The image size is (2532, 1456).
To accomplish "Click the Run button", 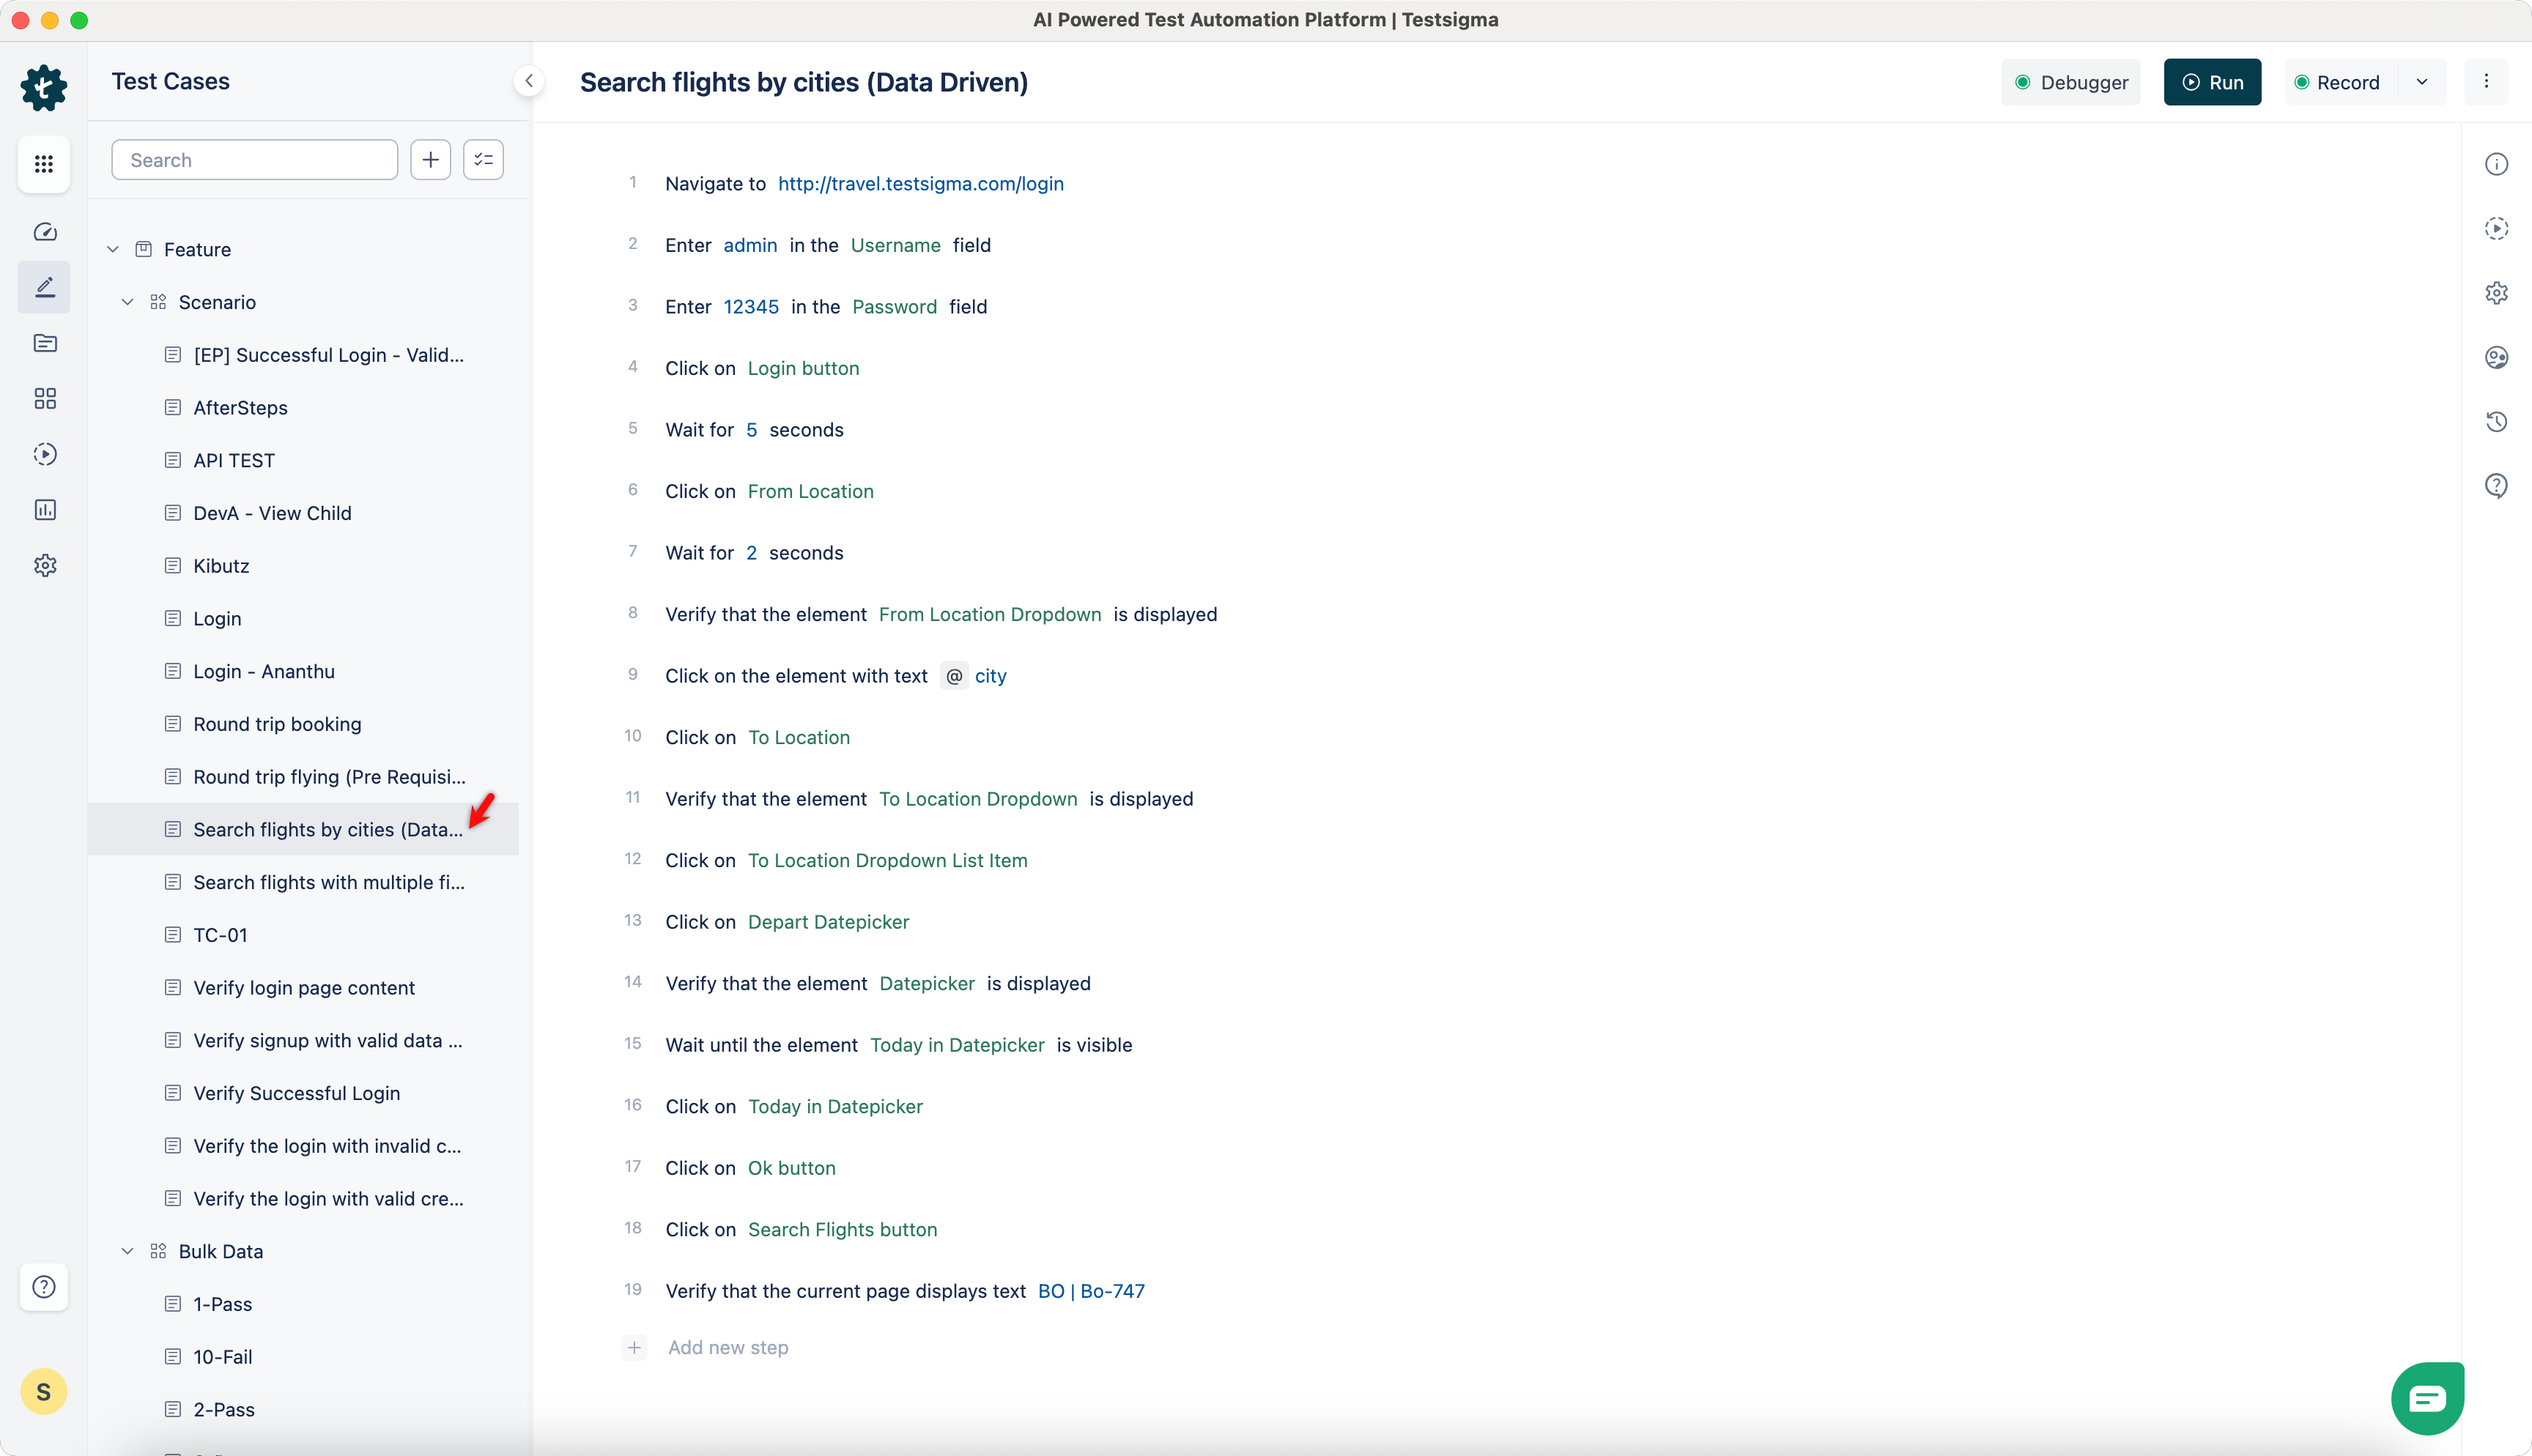I will point(2211,82).
